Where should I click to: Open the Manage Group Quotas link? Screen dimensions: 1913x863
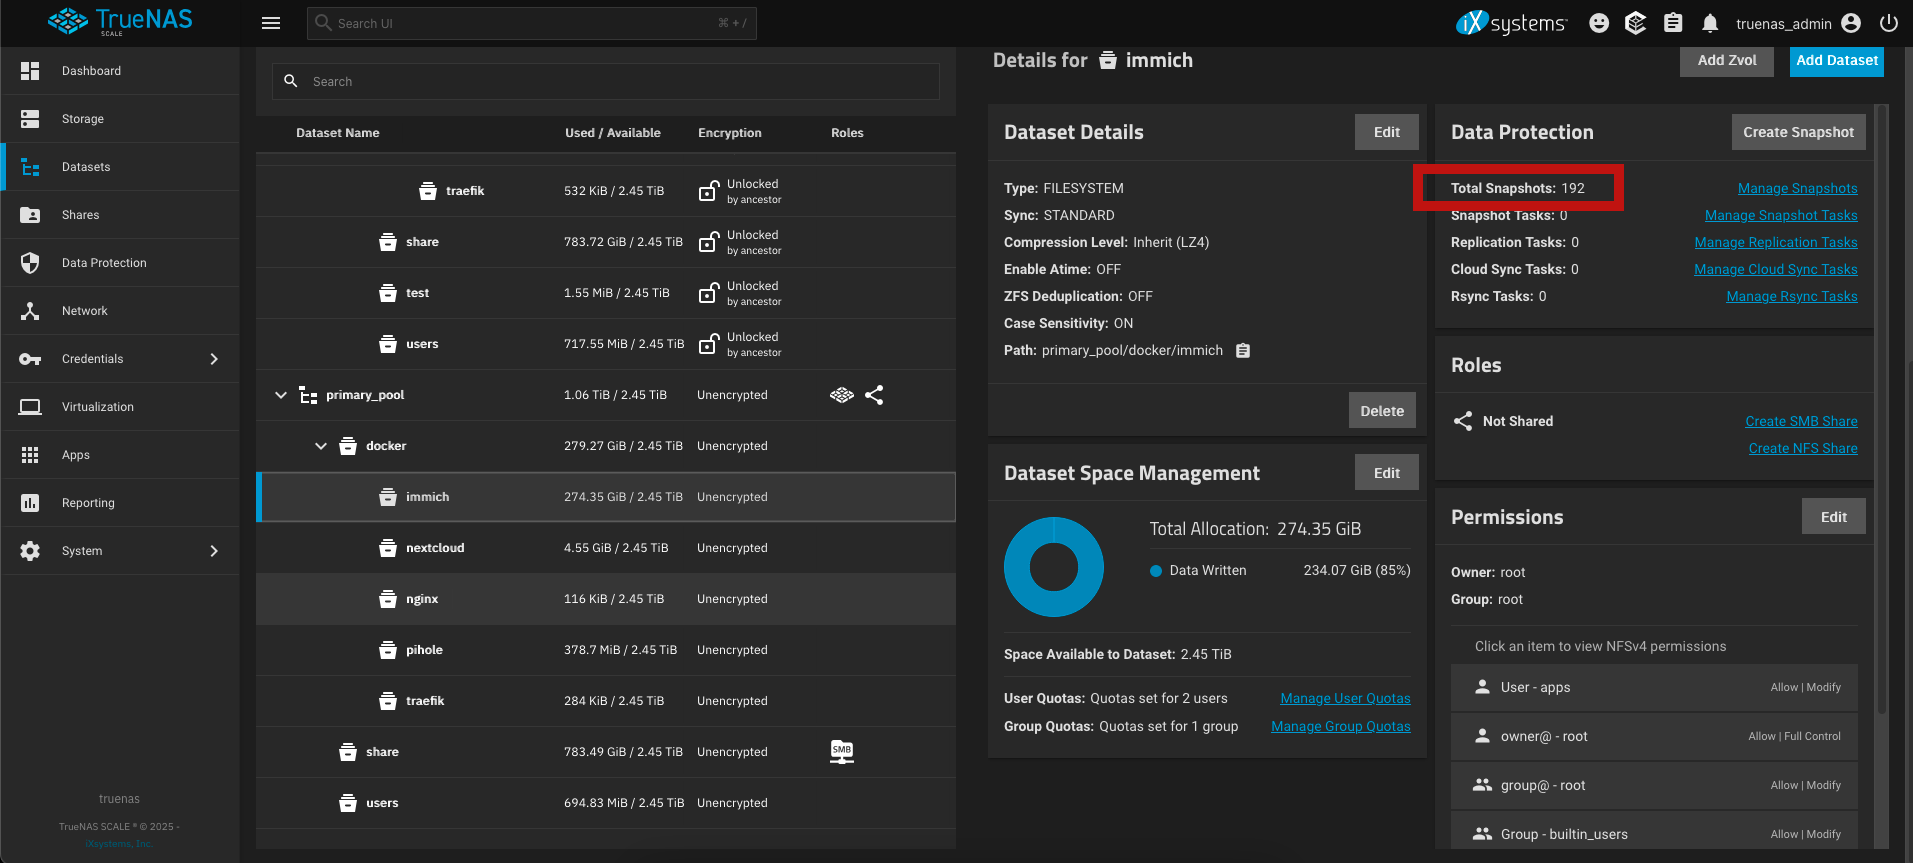[x=1341, y=726]
